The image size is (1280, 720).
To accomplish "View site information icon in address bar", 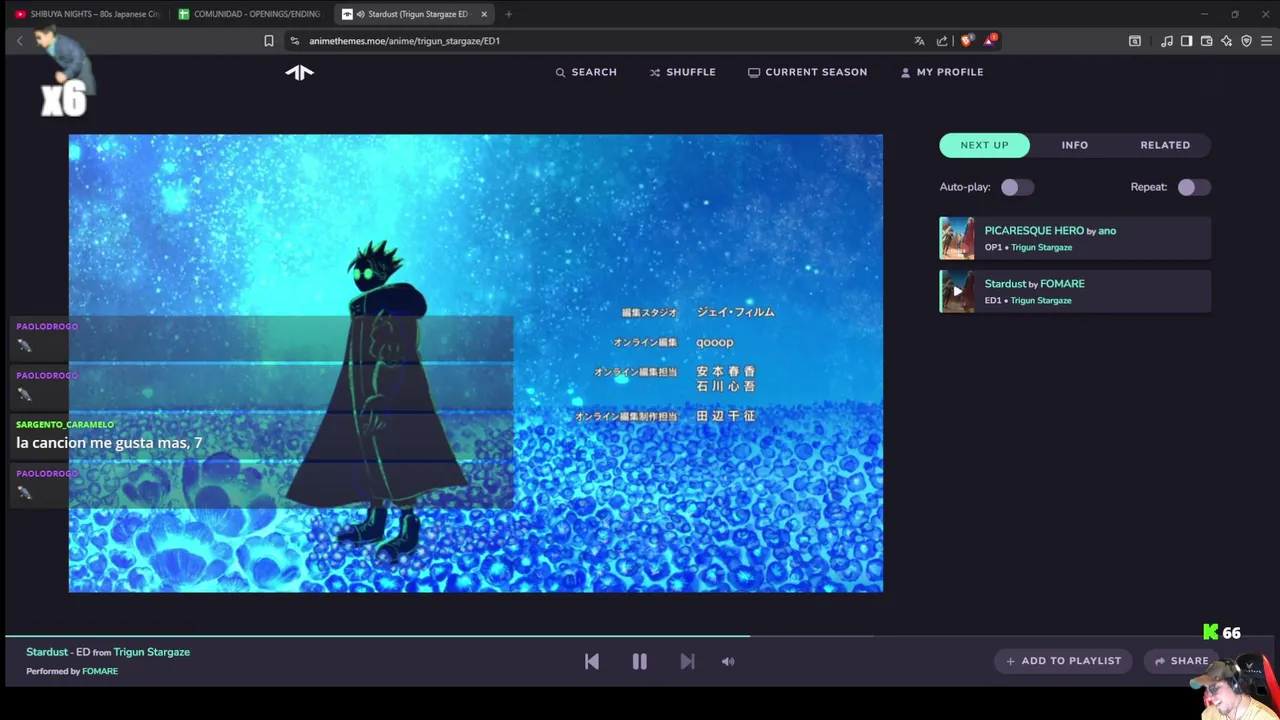I will pyautogui.click(x=294, y=41).
